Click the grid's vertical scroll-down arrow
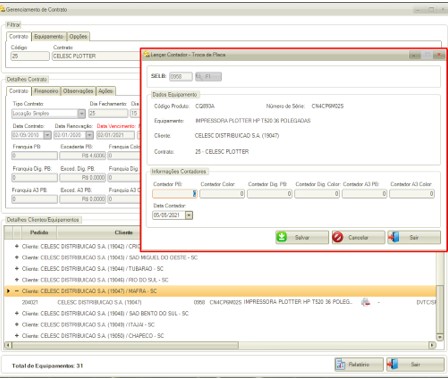 [x=440, y=337]
